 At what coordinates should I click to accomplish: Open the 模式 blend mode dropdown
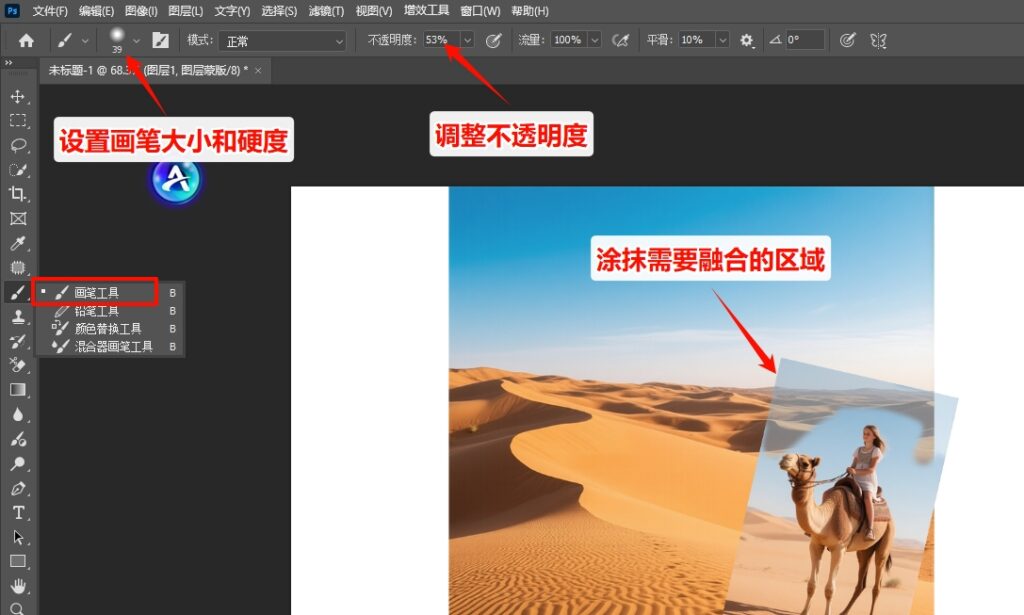point(282,41)
